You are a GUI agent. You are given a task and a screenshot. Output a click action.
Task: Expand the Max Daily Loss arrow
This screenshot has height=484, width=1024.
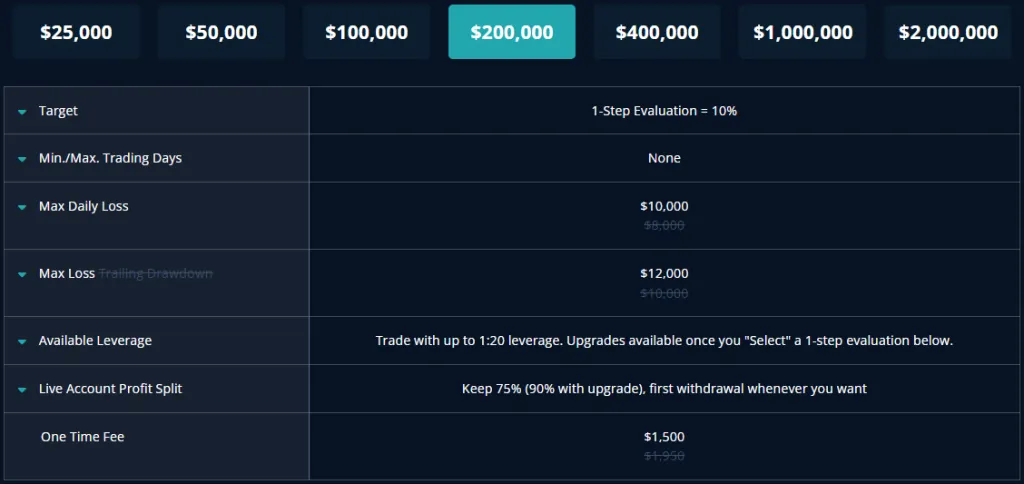[x=22, y=207]
